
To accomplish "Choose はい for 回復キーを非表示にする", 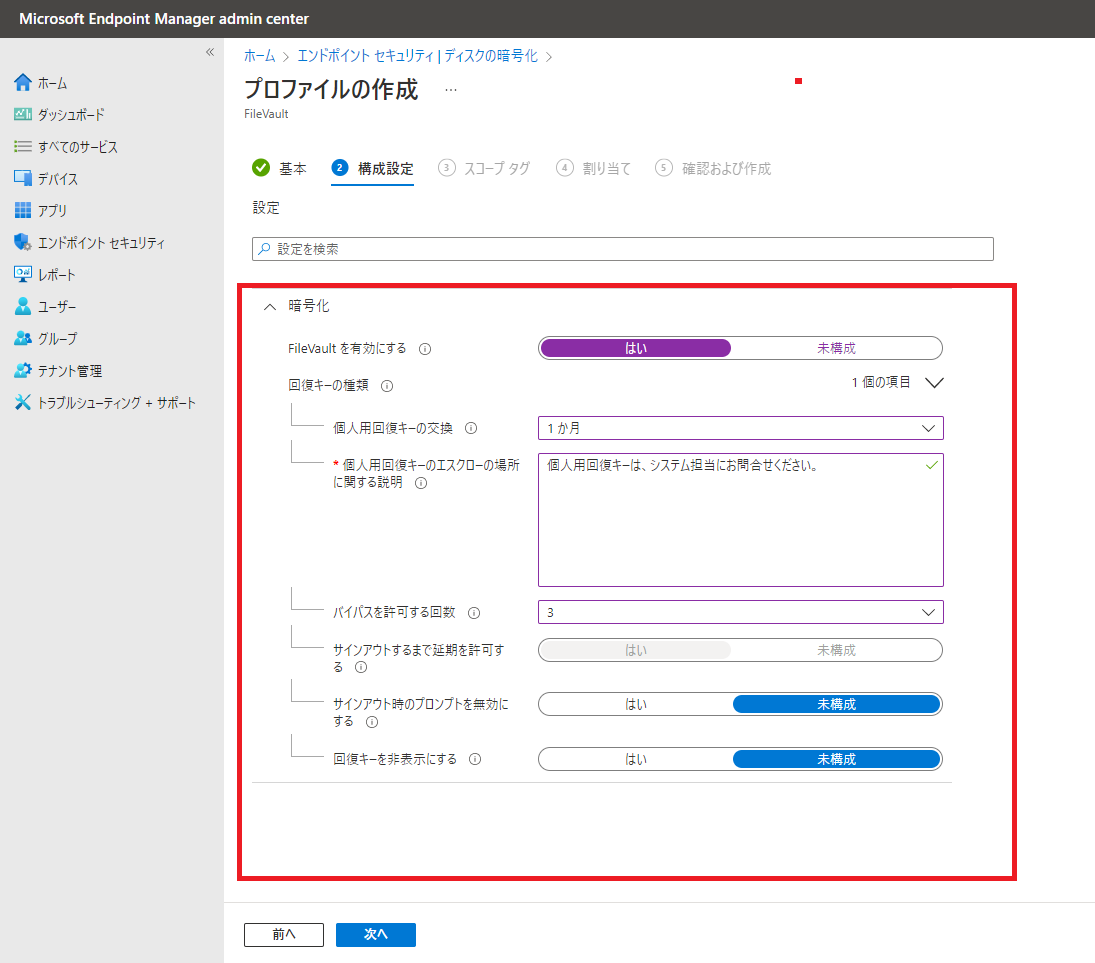I will 635,759.
